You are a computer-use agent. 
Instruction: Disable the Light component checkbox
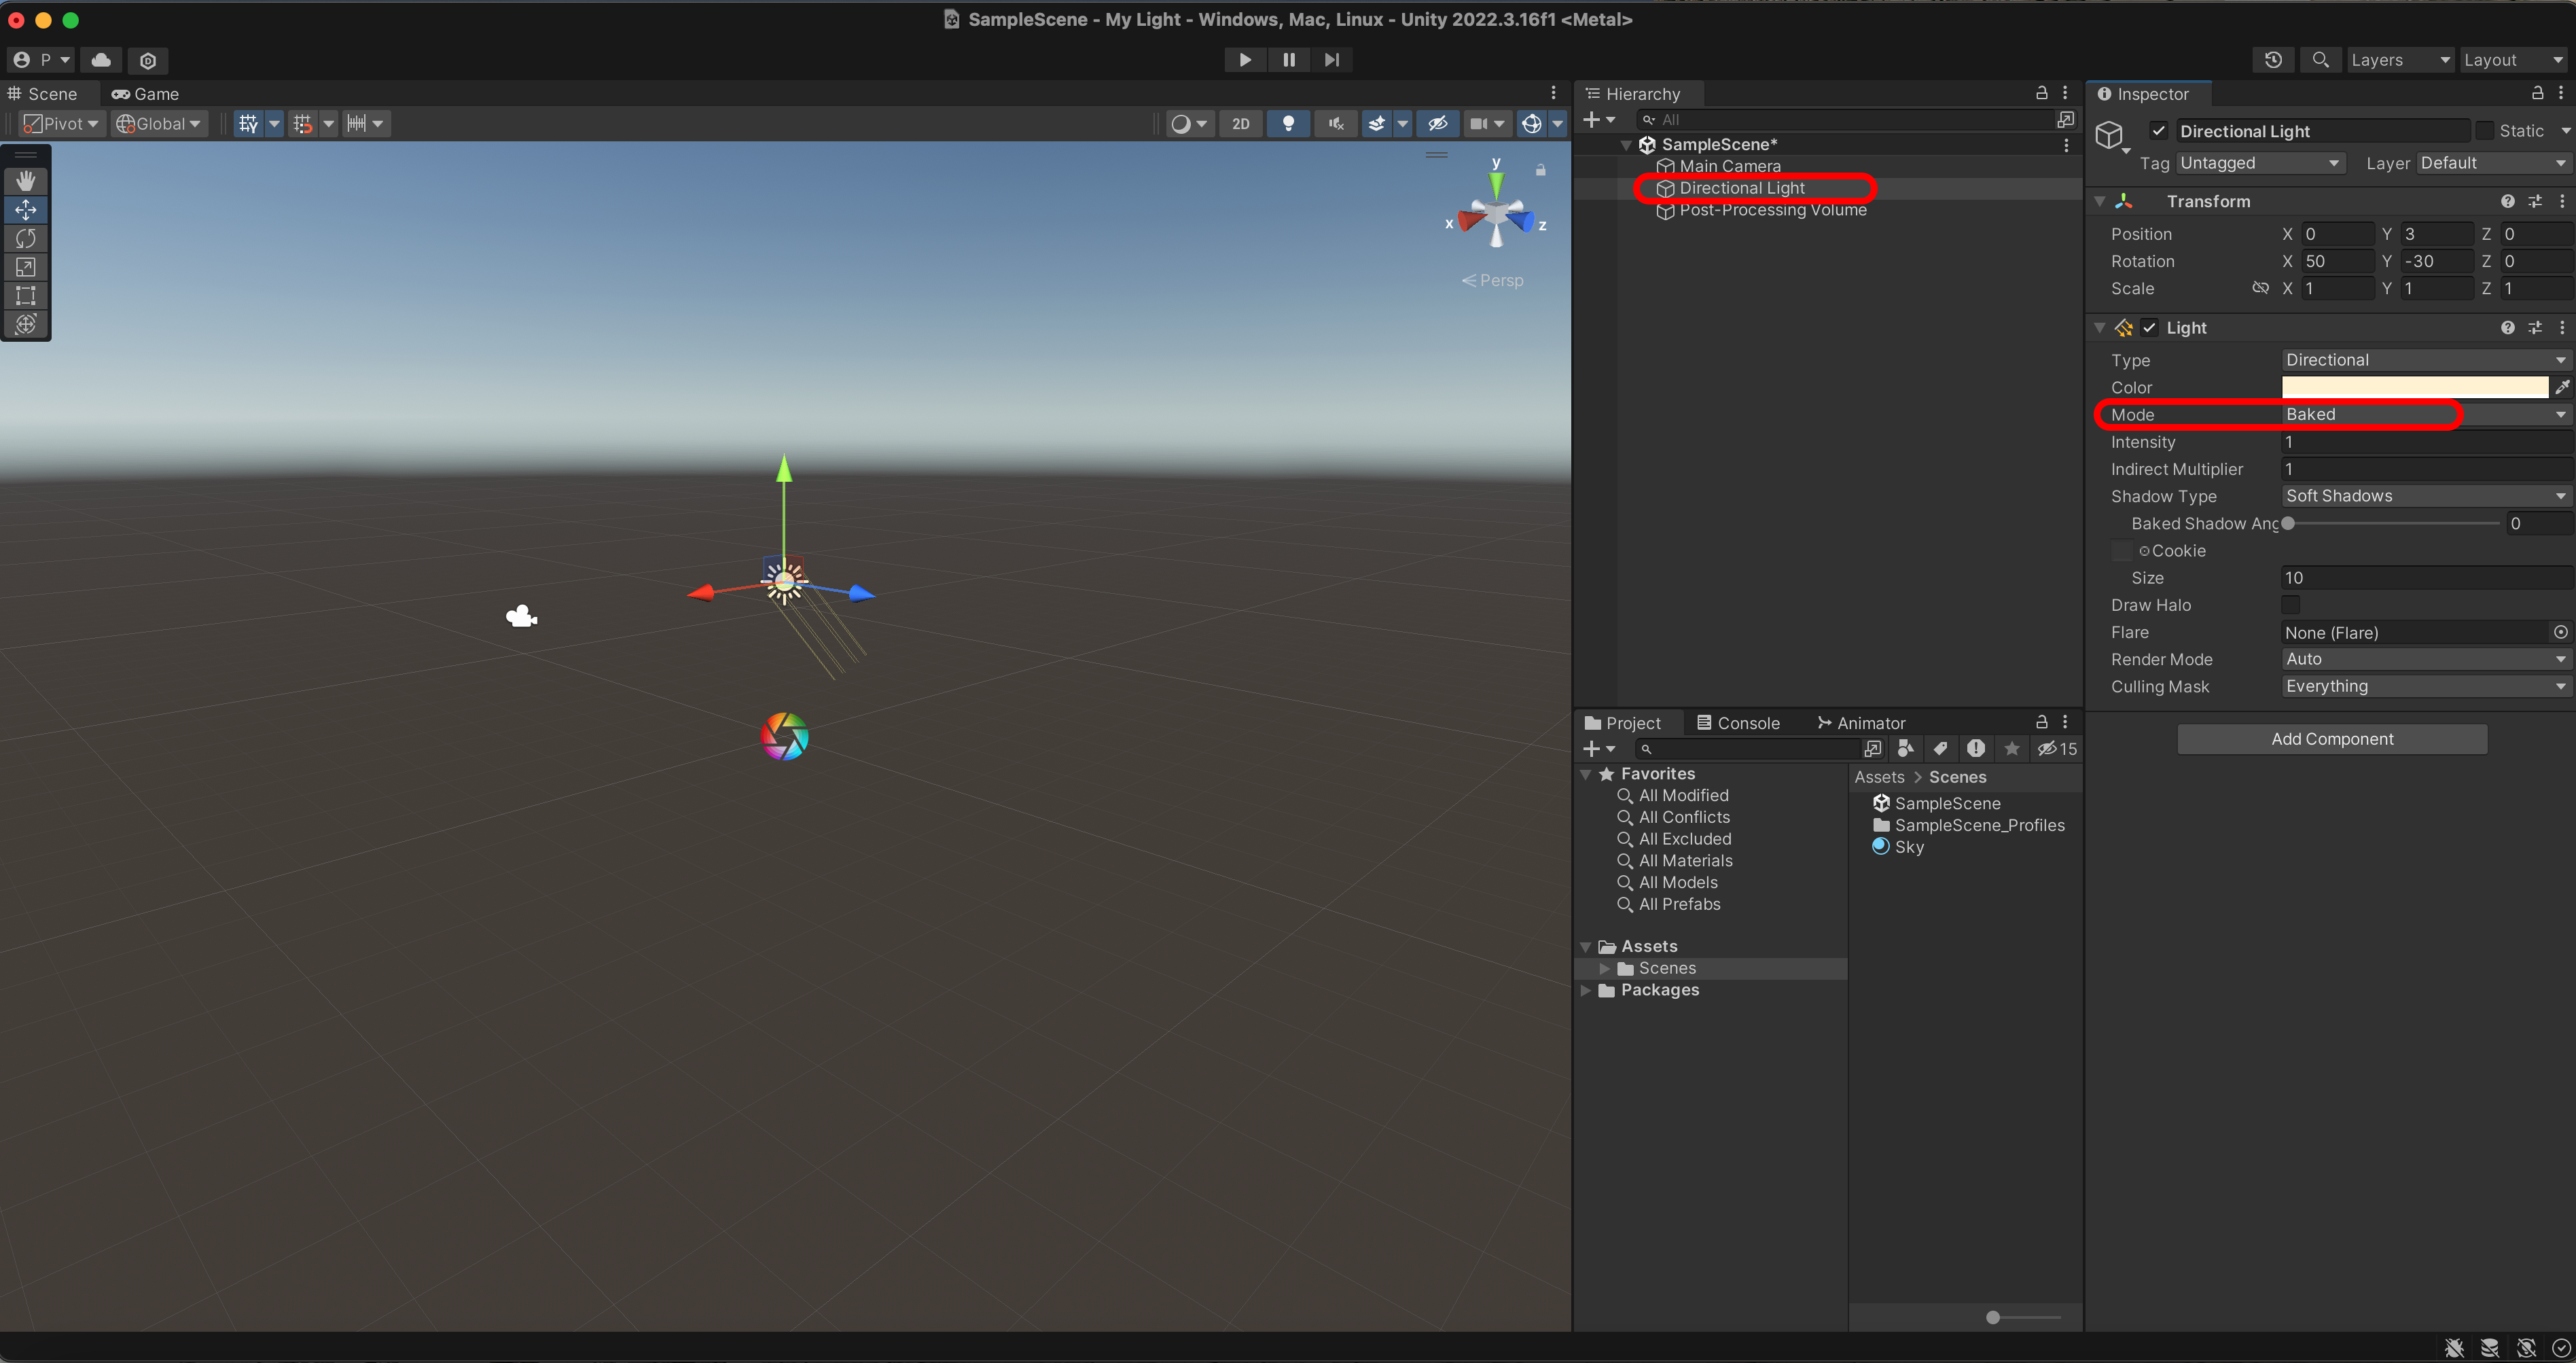[2149, 328]
